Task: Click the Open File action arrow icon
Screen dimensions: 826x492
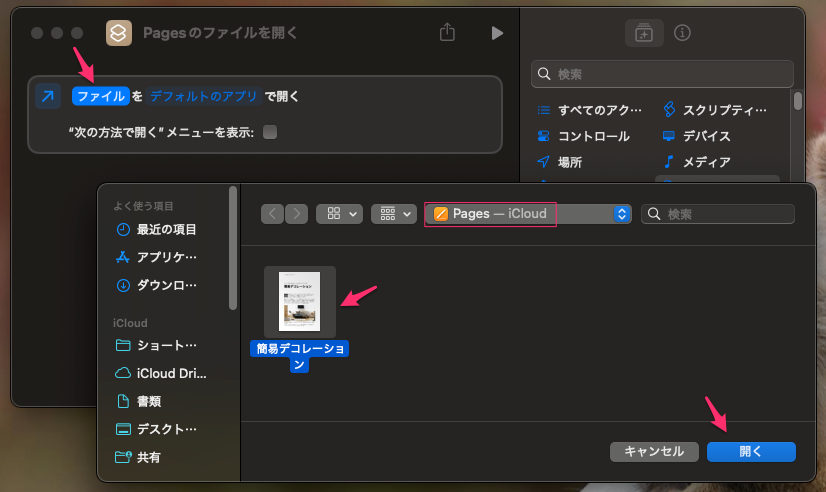Action: [48, 97]
